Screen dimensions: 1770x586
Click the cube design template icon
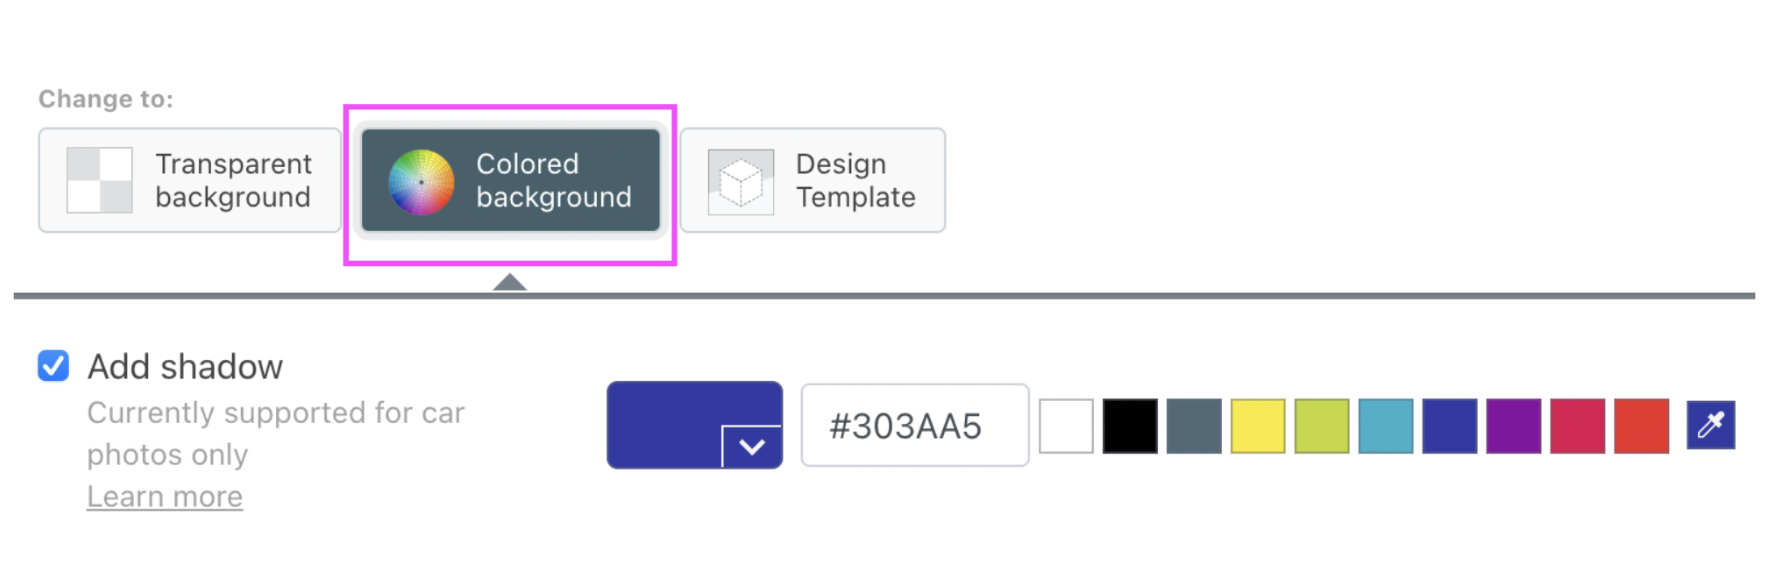coord(741,182)
